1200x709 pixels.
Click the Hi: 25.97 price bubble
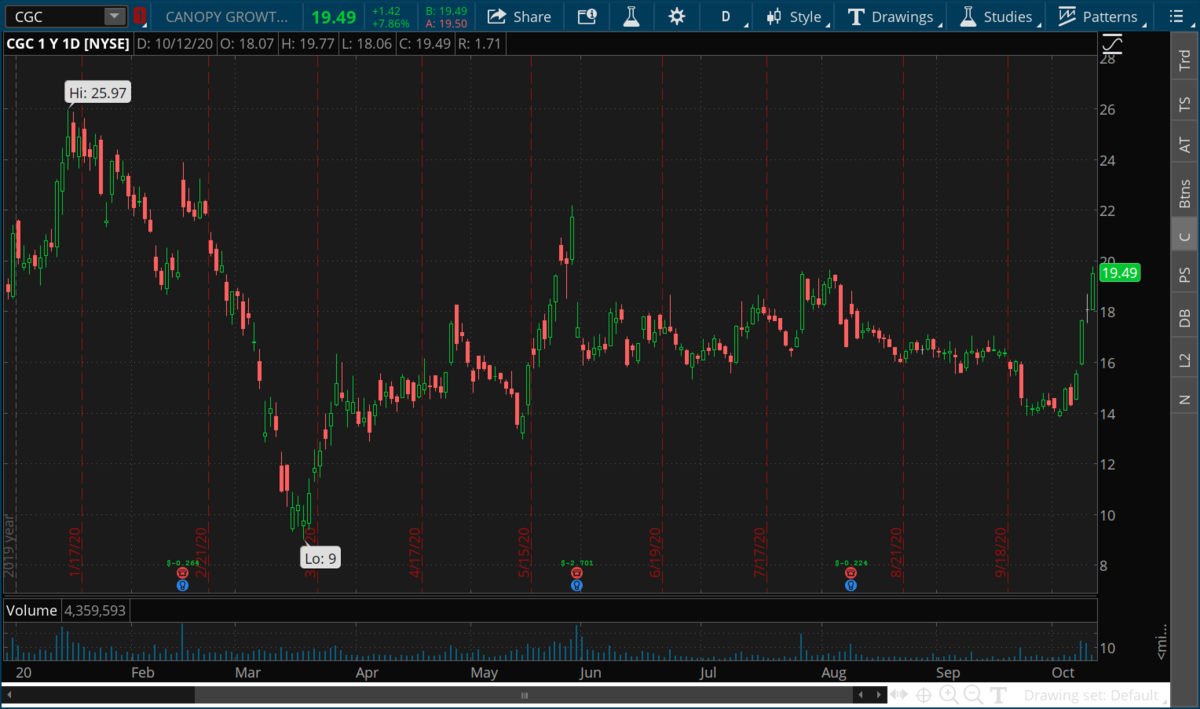[x=98, y=93]
